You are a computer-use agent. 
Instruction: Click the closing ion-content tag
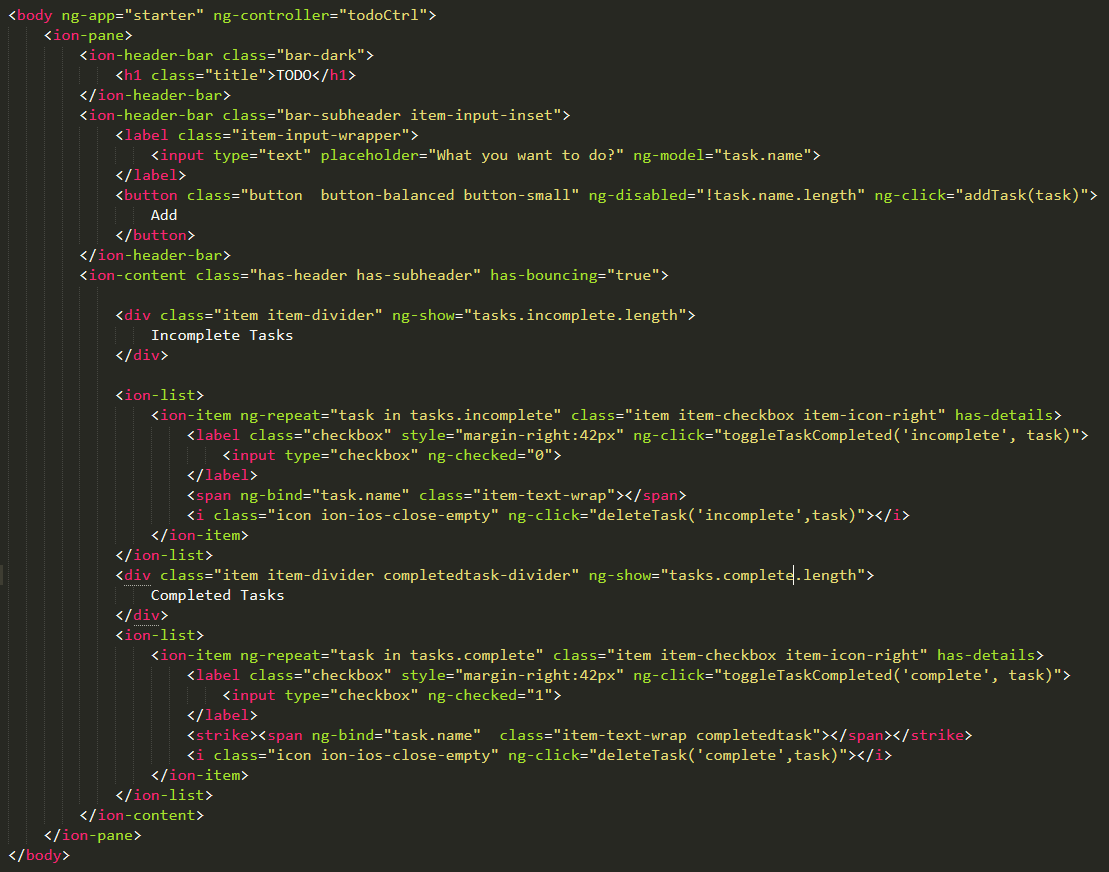point(141,815)
